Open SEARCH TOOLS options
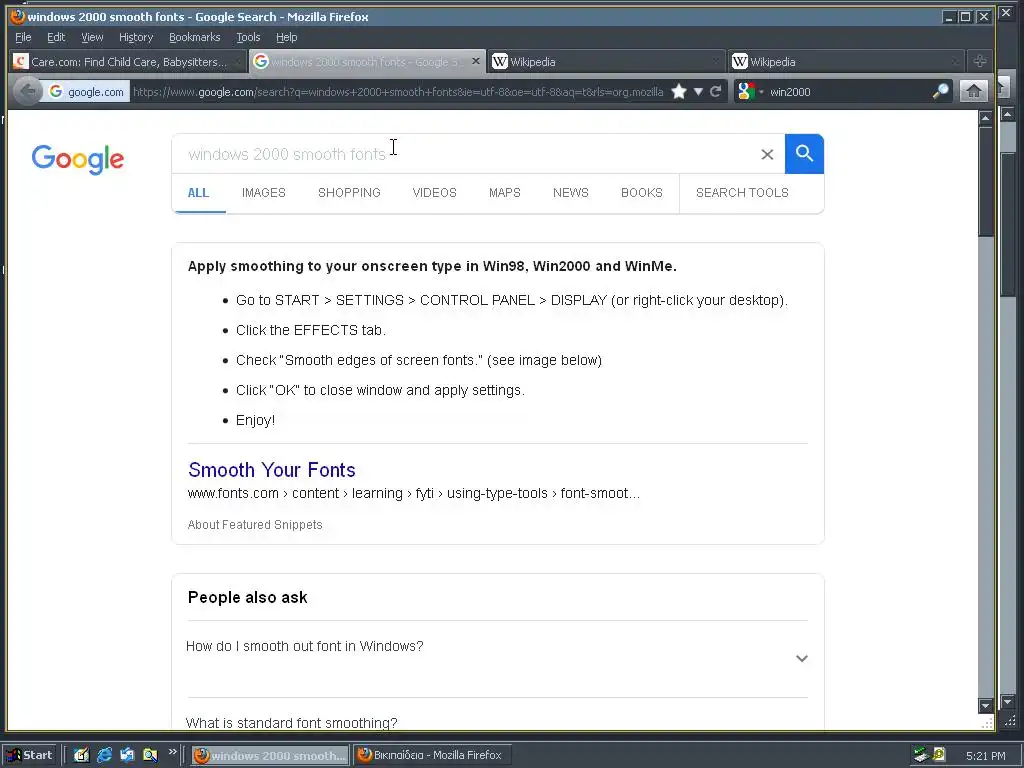The width and height of the screenshot is (1024, 768). coord(743,193)
